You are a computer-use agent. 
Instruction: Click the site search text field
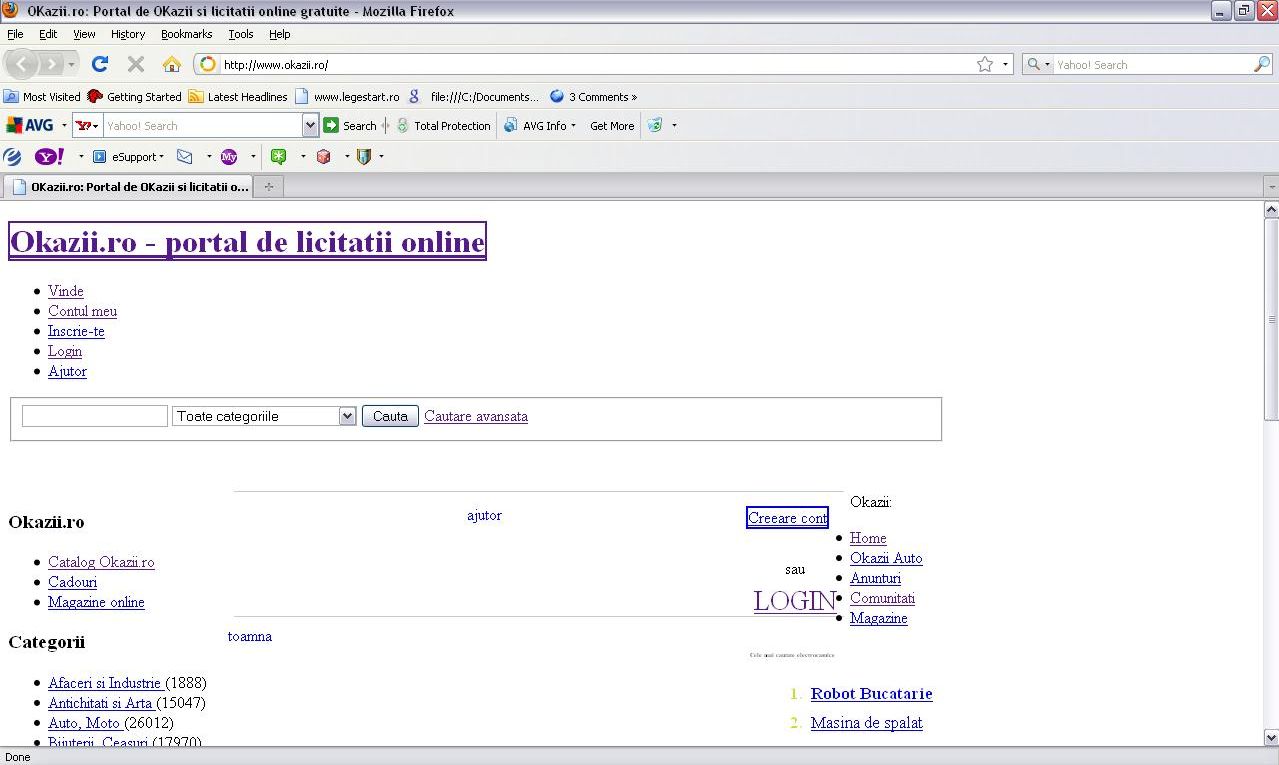point(95,416)
